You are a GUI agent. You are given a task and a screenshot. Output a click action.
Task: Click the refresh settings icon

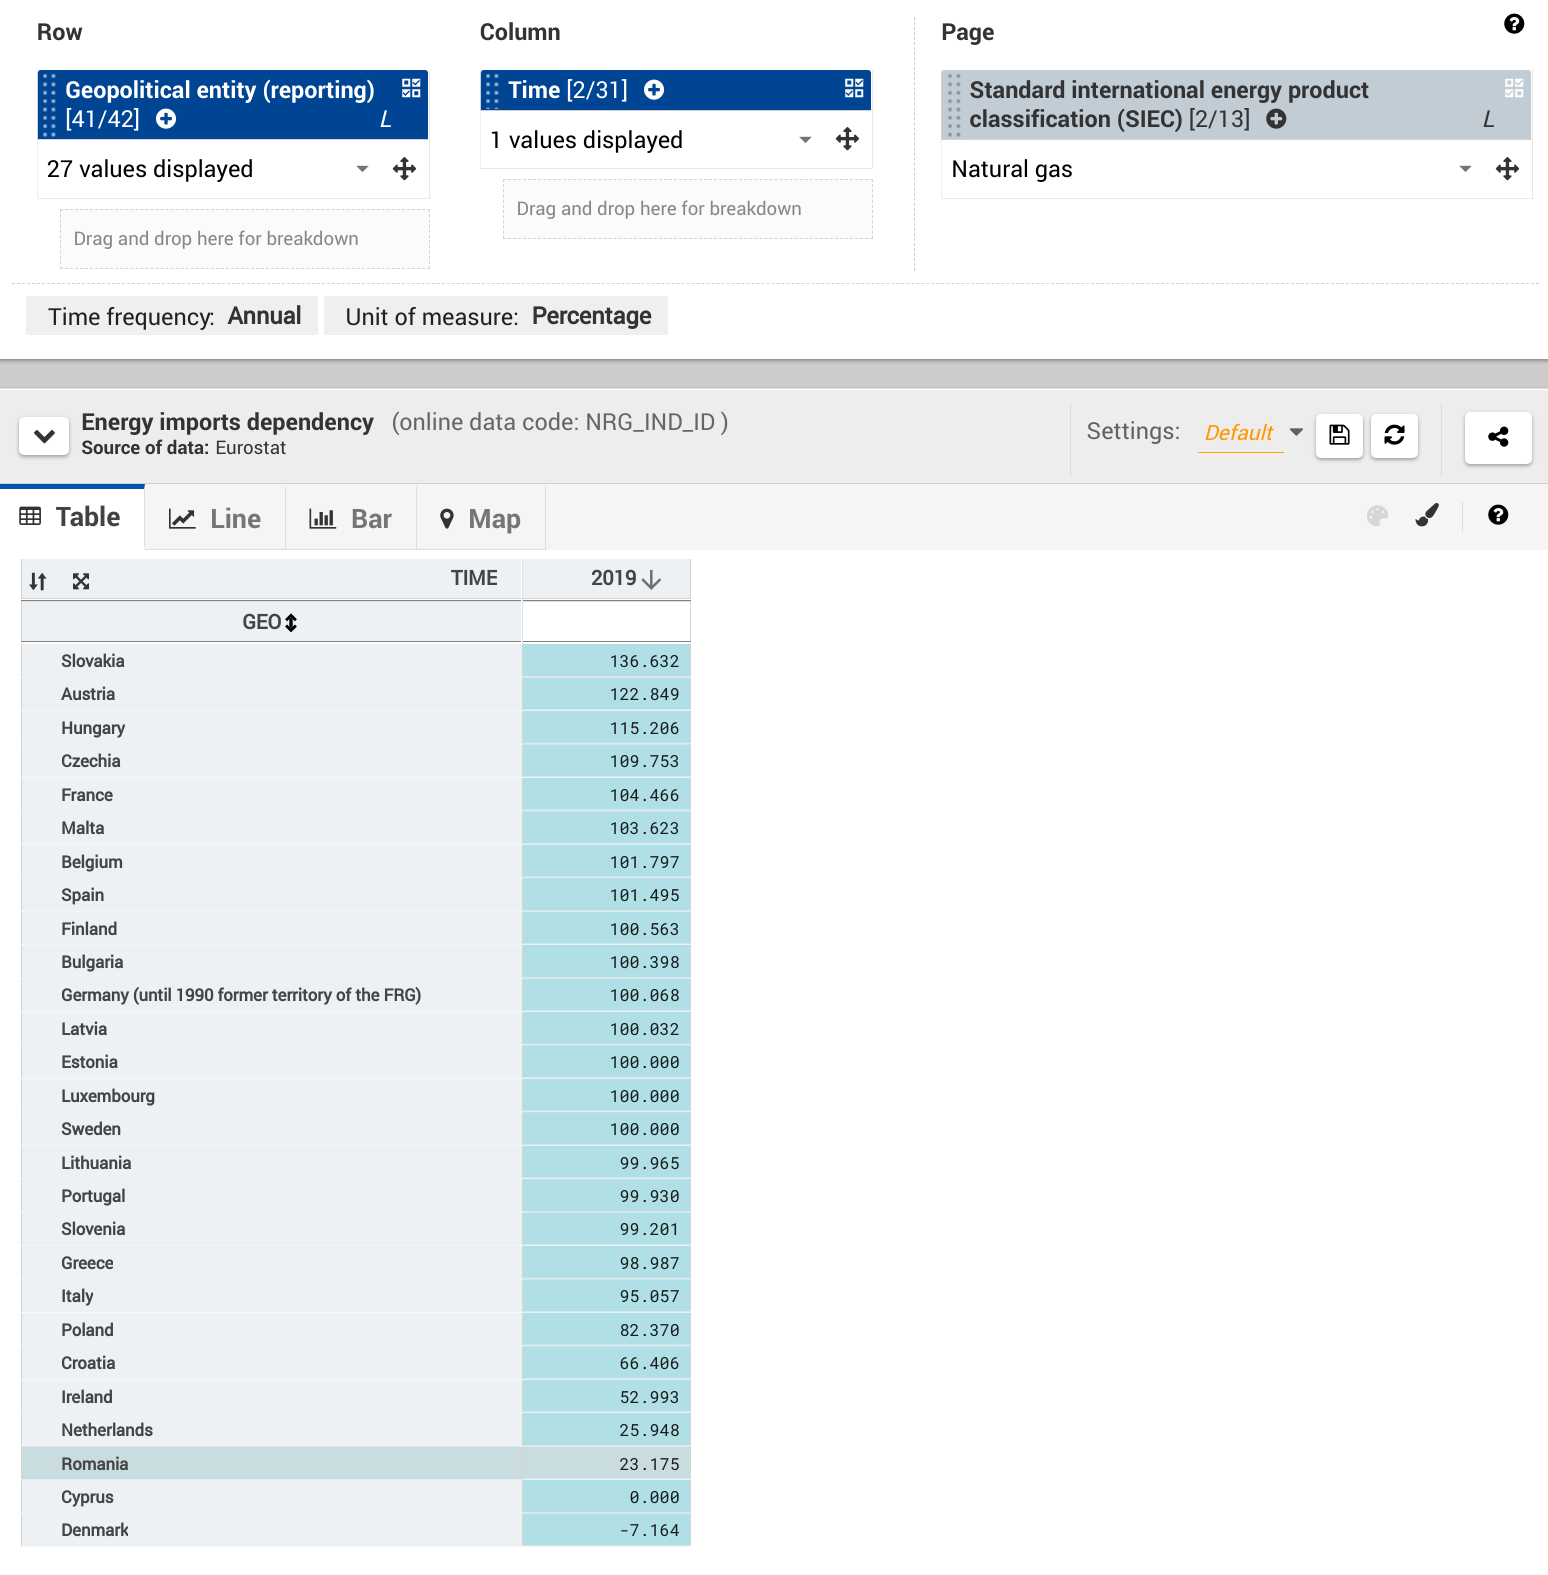point(1394,435)
